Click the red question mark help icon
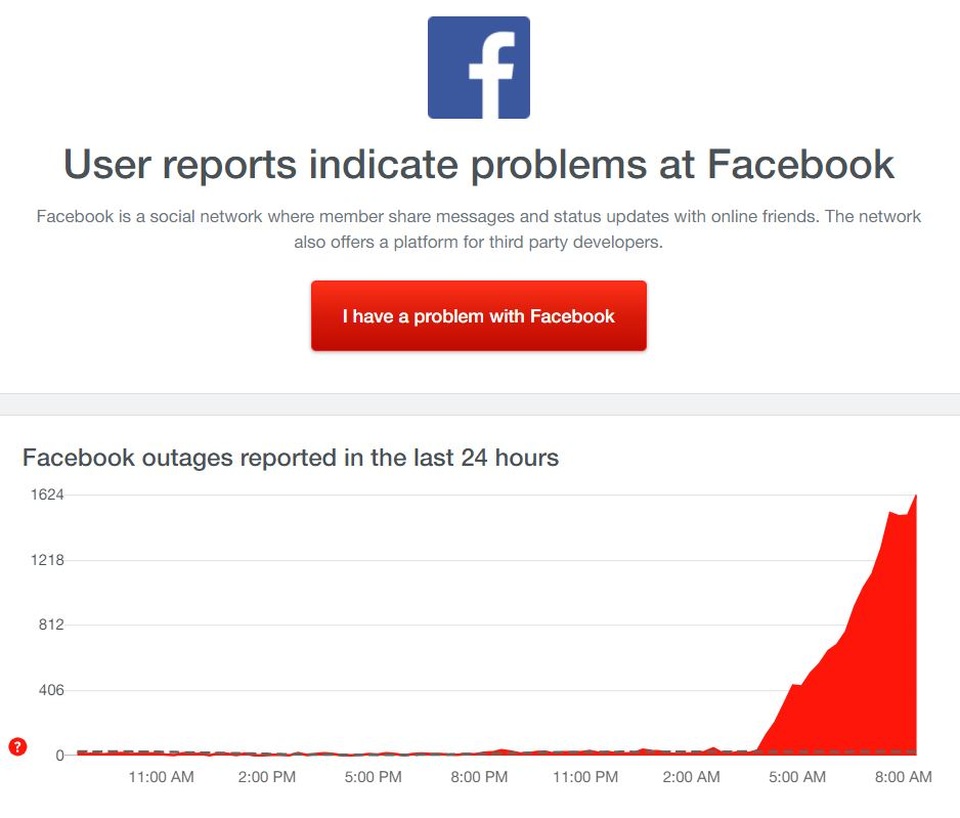Image resolution: width=960 pixels, height=818 pixels. point(17,746)
